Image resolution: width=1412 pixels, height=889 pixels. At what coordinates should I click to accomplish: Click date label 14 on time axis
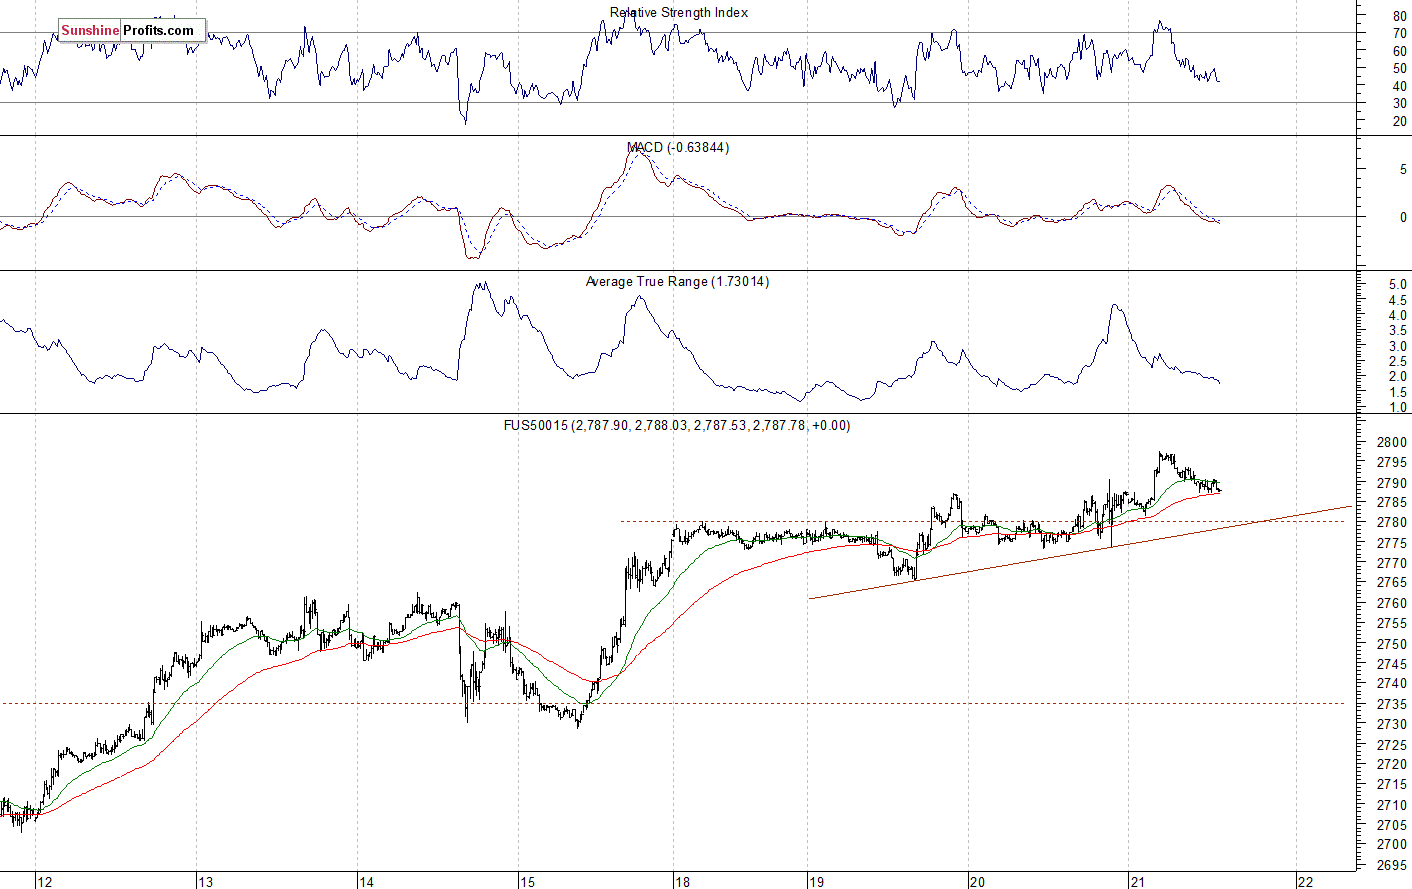(x=366, y=881)
